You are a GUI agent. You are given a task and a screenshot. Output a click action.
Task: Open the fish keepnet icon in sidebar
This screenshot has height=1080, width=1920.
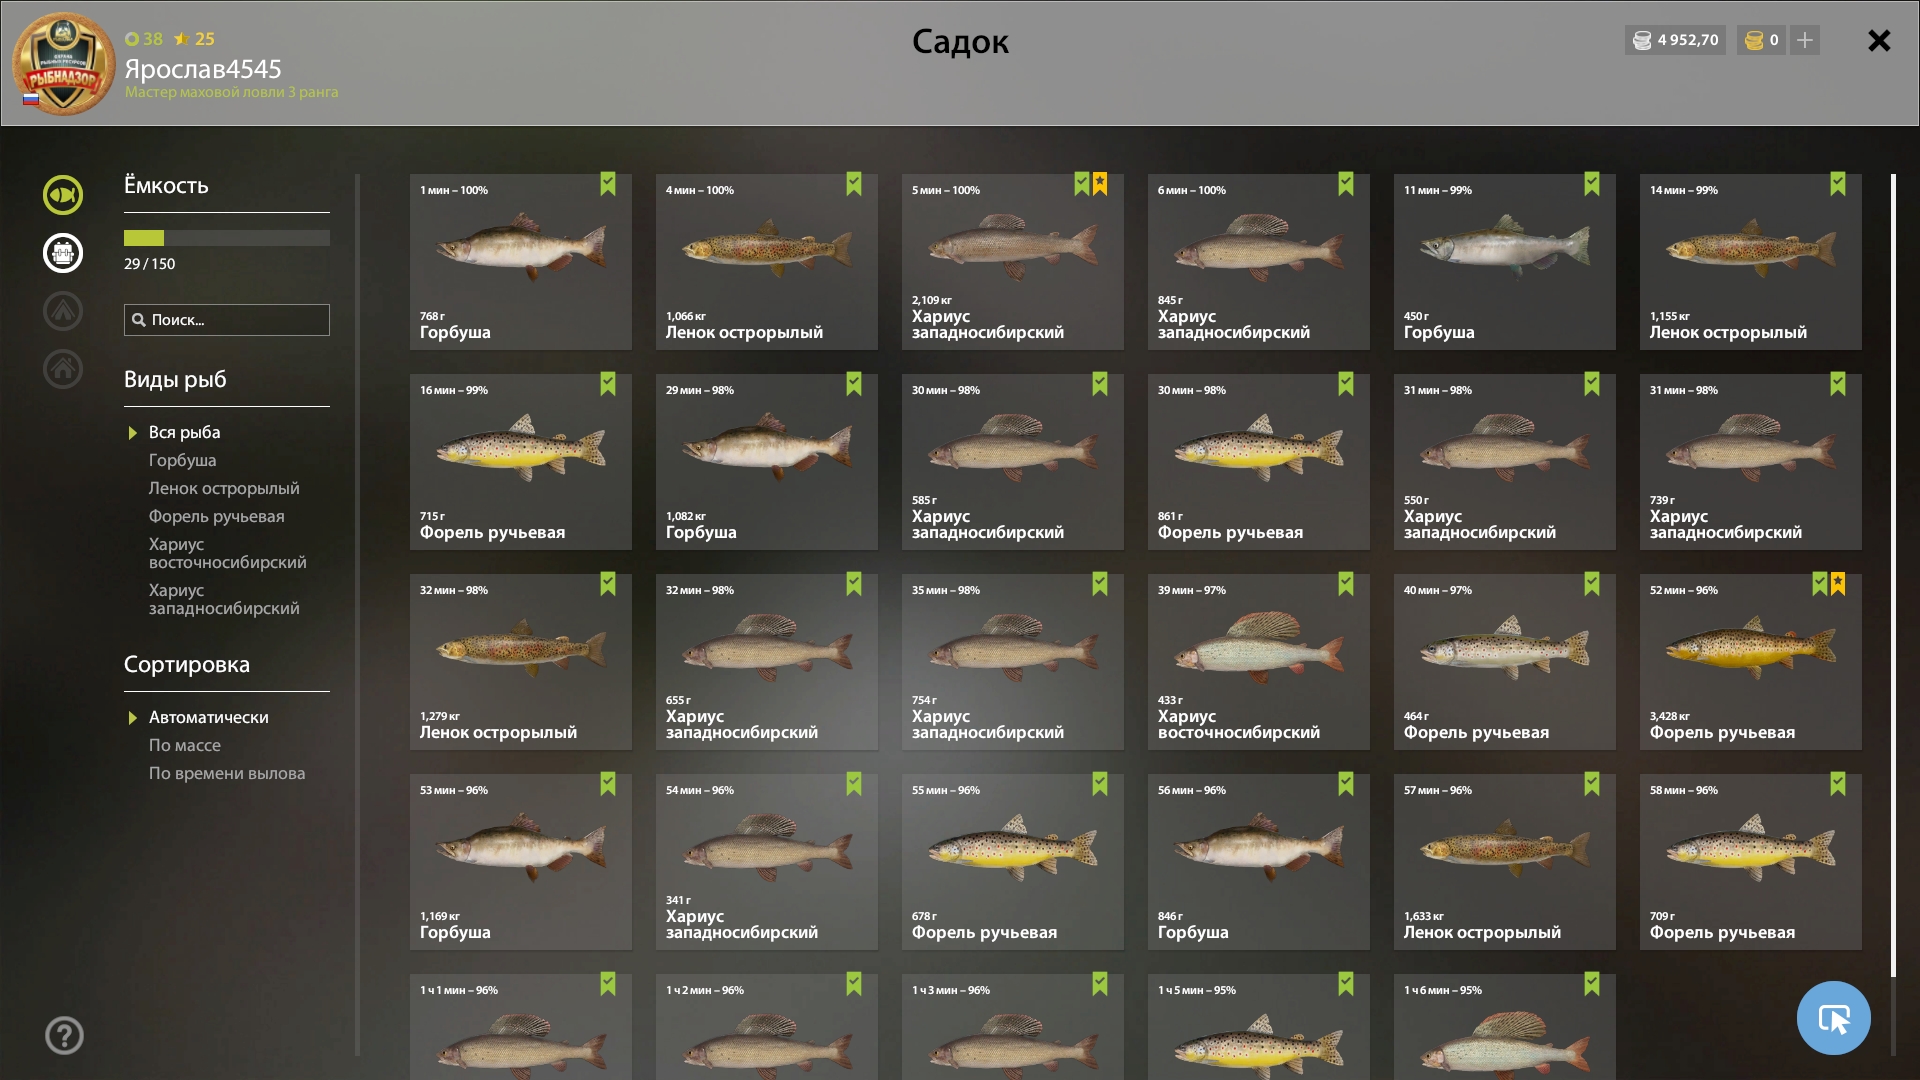(63, 195)
